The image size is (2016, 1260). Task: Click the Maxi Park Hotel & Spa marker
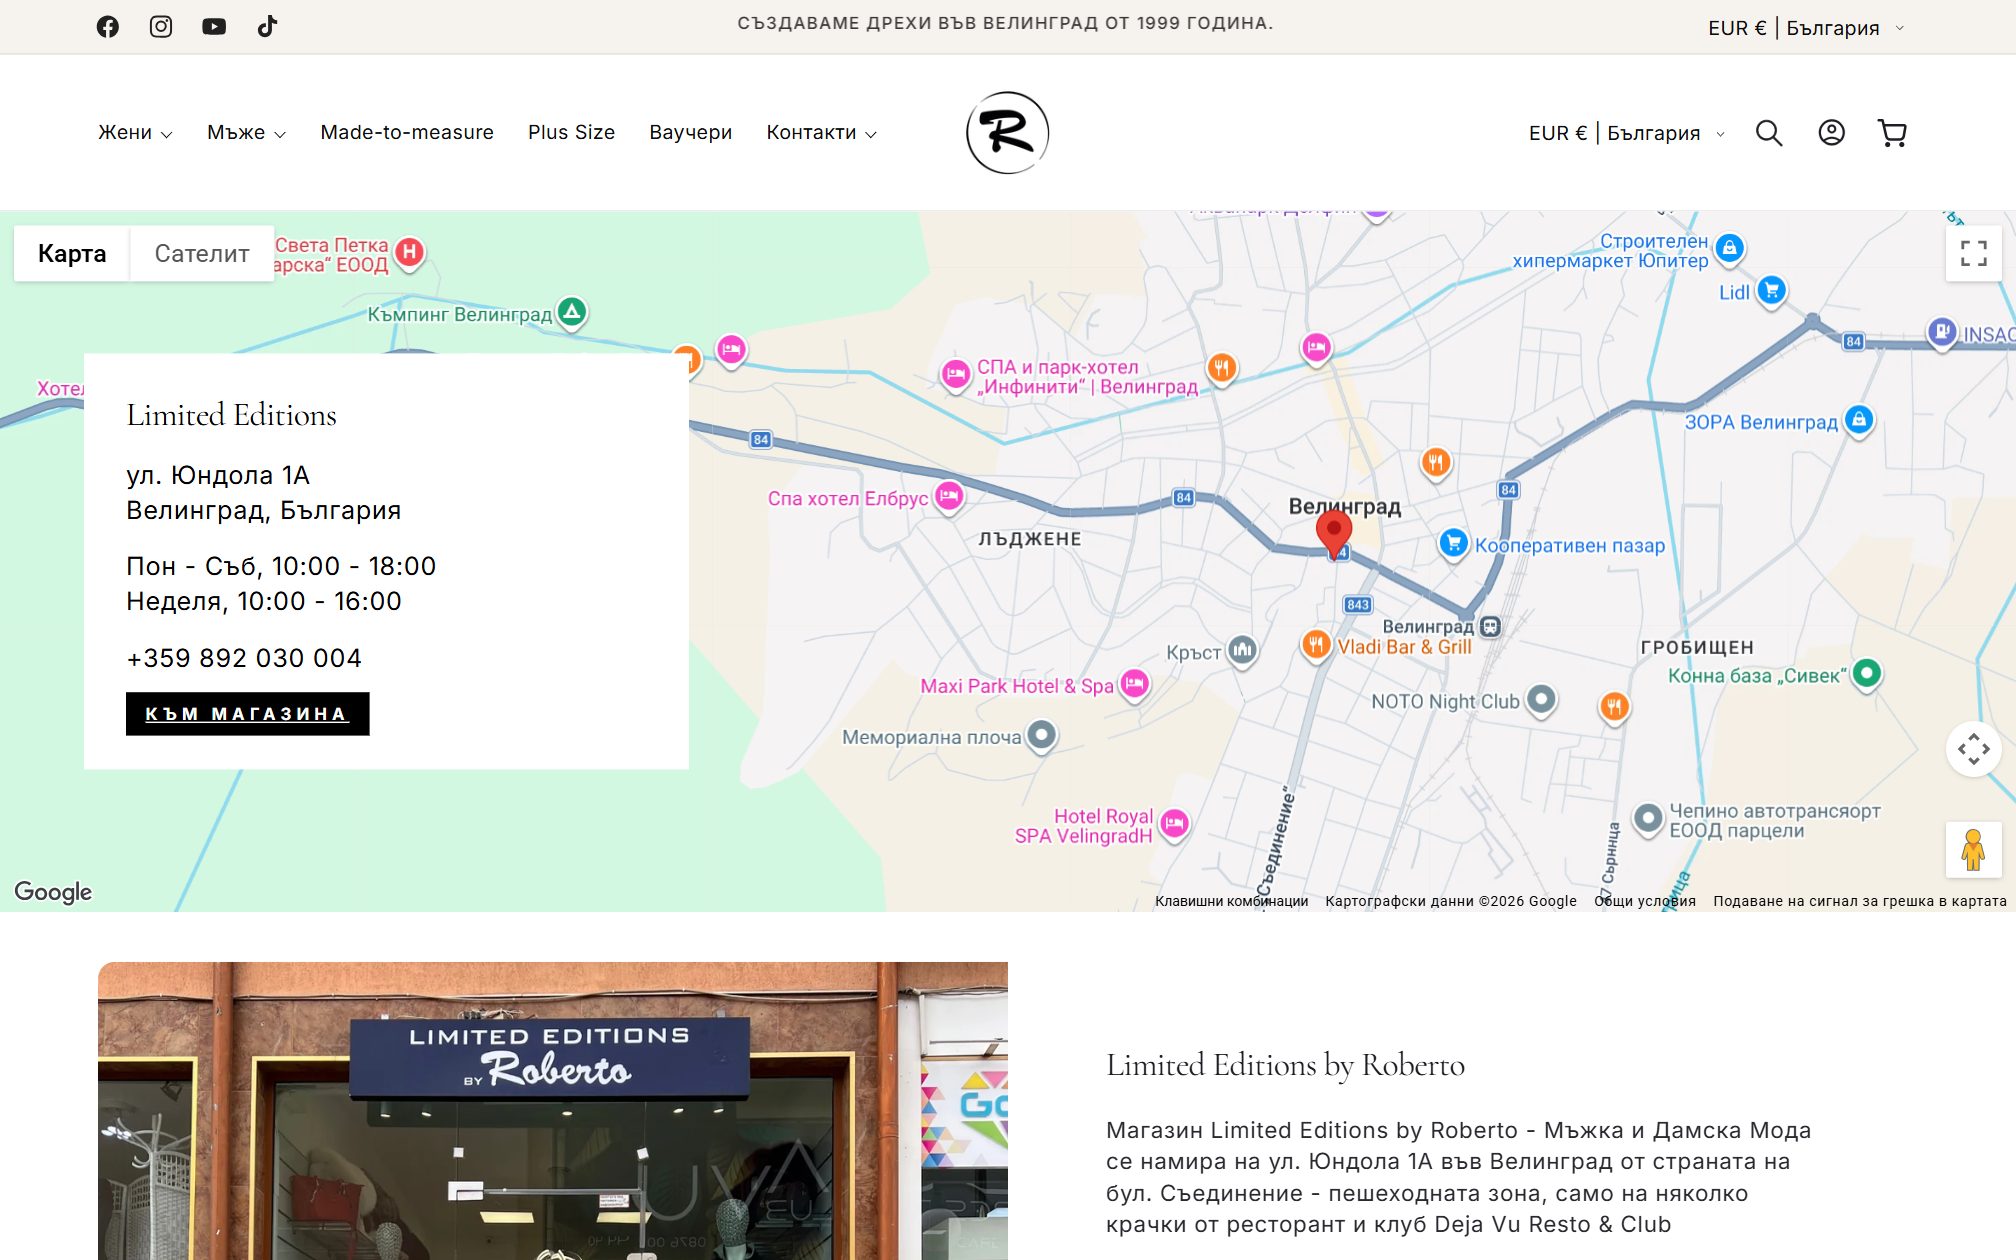click(1134, 685)
